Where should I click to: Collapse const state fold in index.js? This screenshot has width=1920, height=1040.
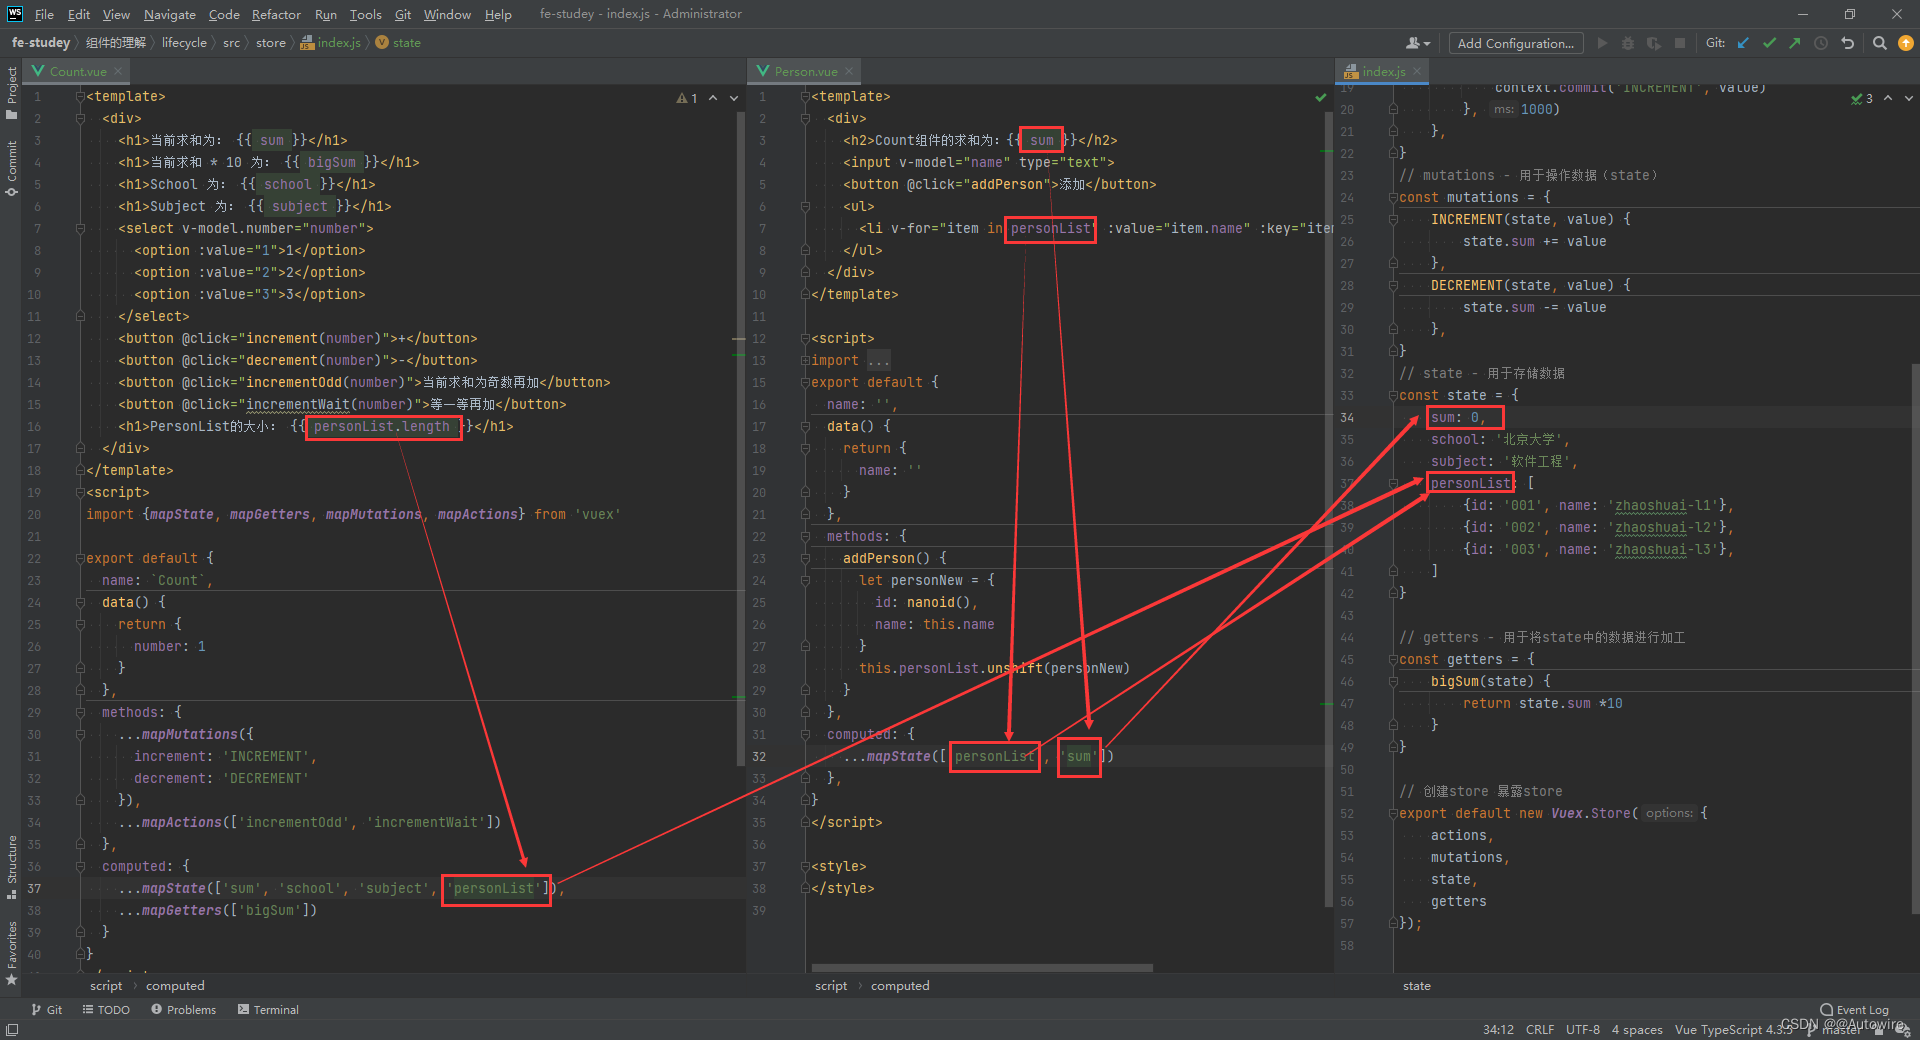point(1393,395)
